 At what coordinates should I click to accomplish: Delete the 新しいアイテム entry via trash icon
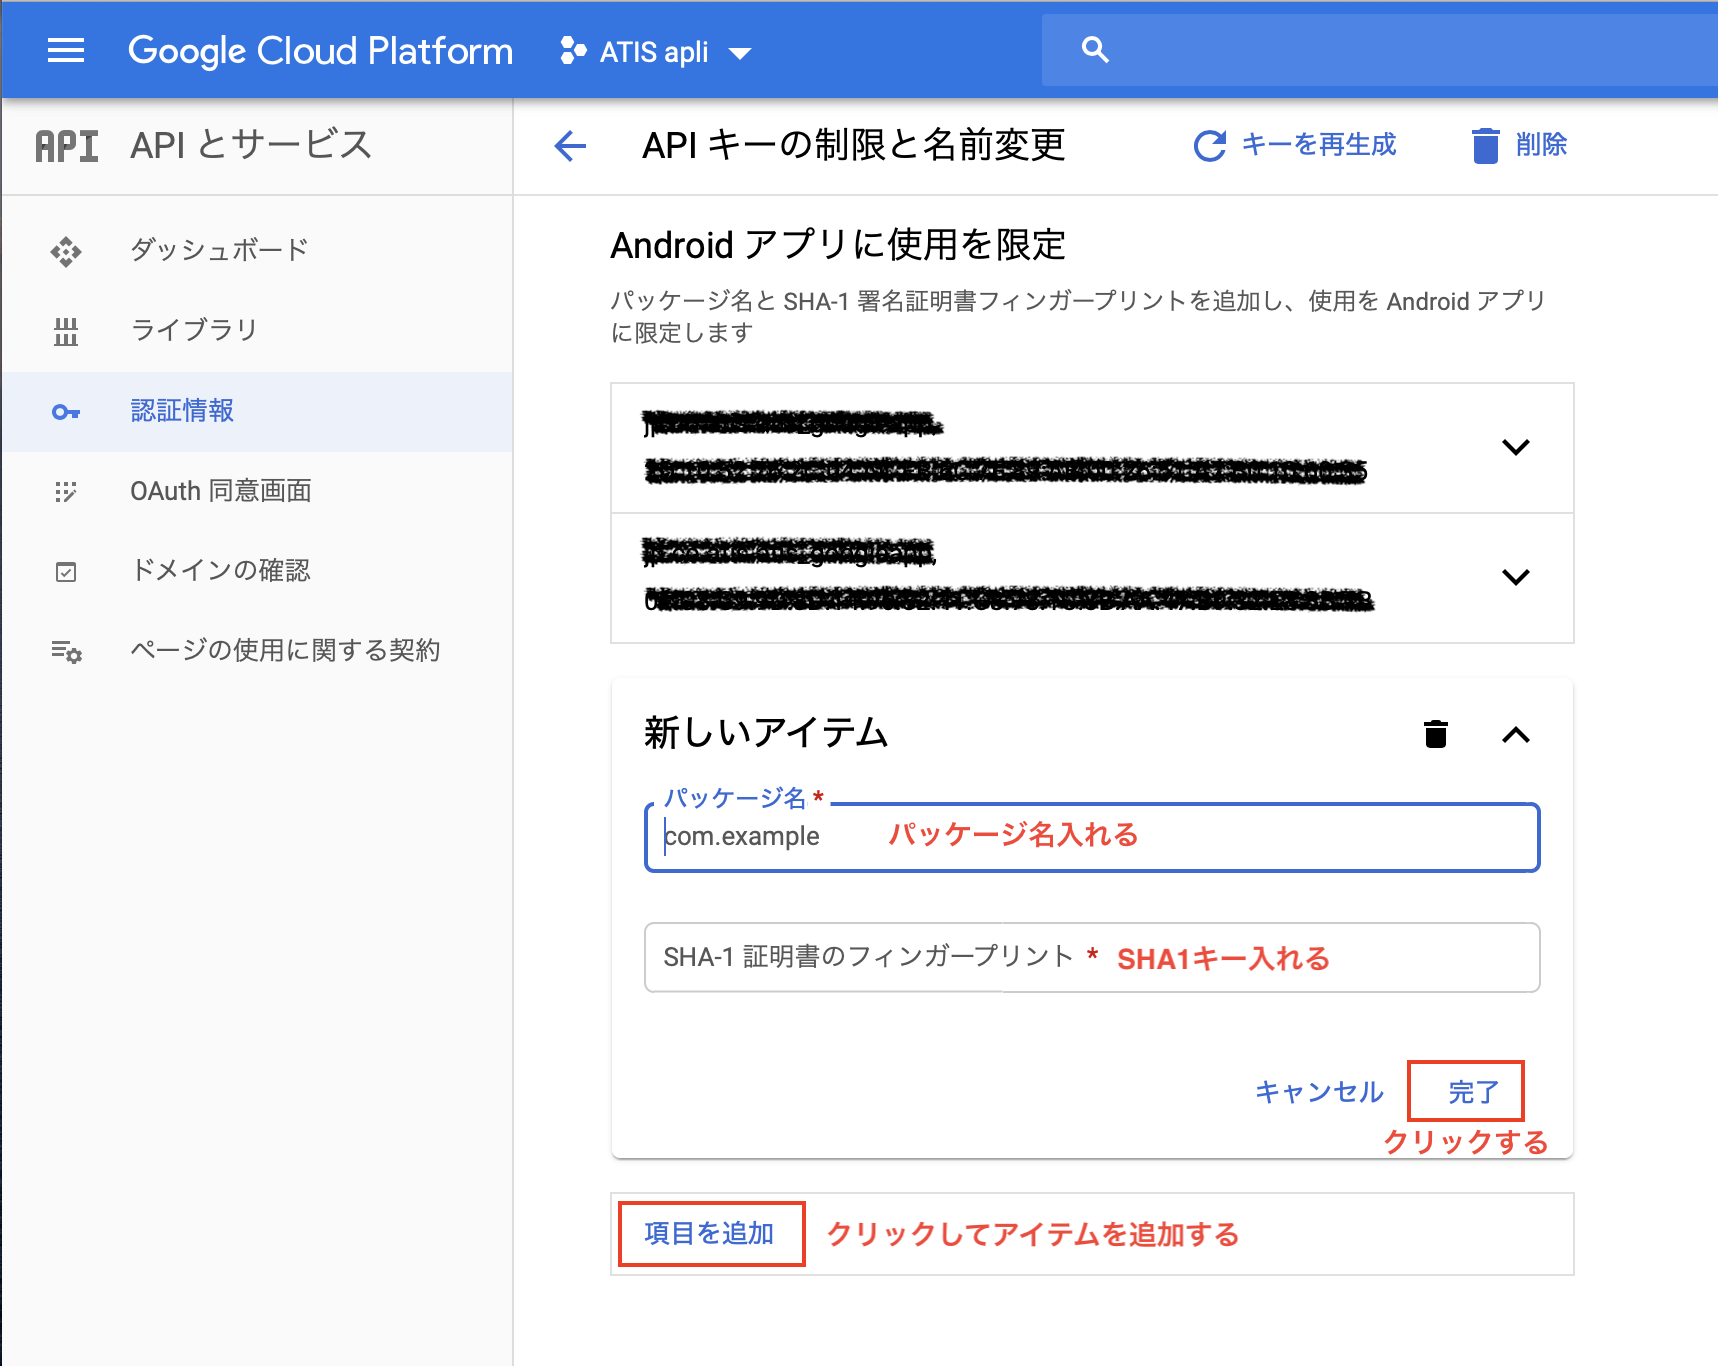click(1436, 734)
